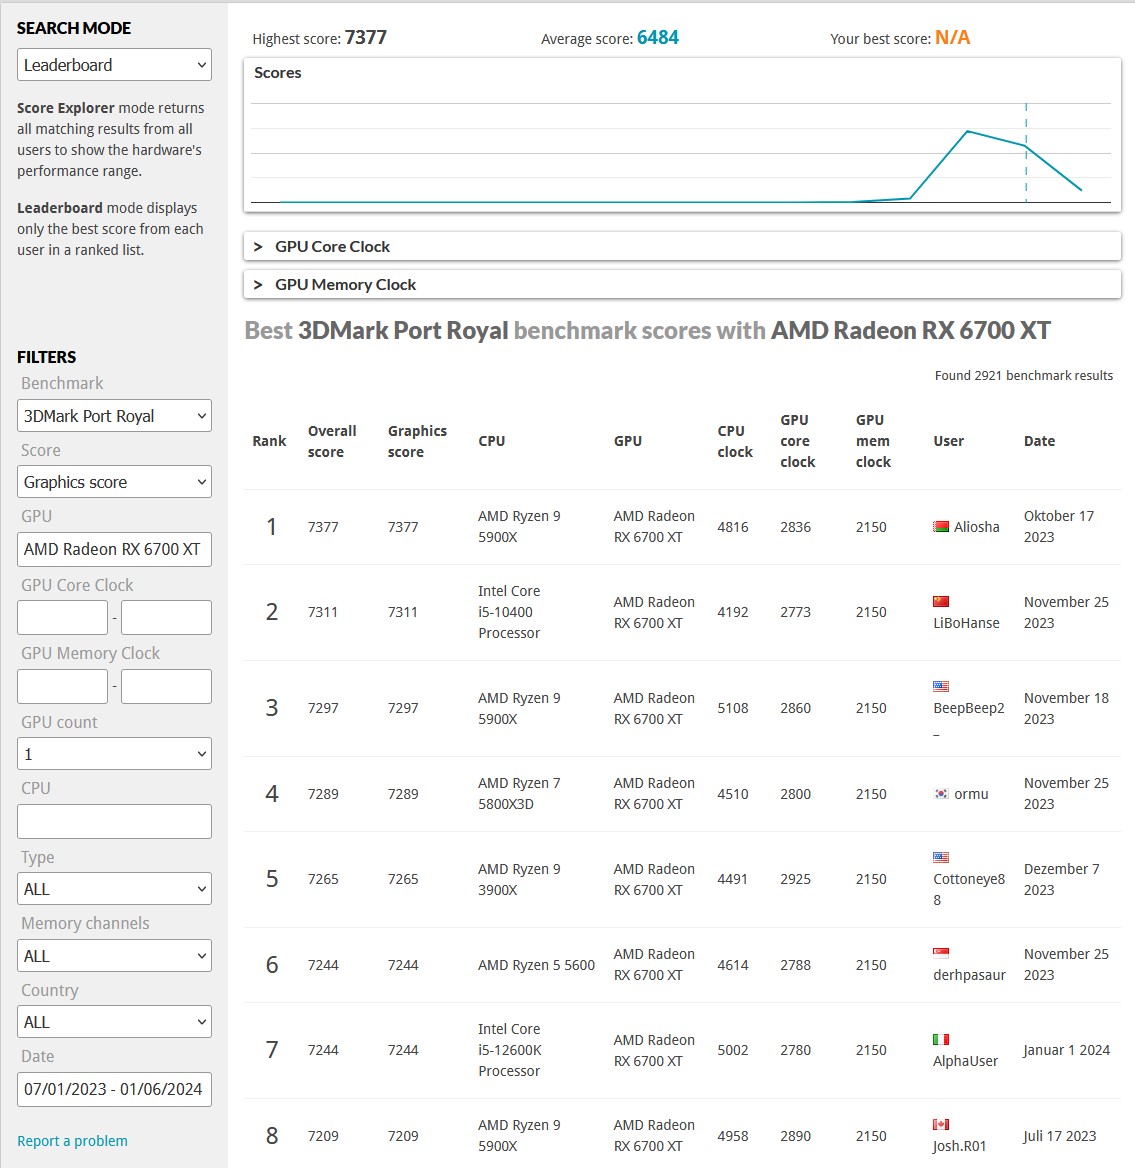
Task: Open the Country filter dropdown
Action: [114, 1022]
